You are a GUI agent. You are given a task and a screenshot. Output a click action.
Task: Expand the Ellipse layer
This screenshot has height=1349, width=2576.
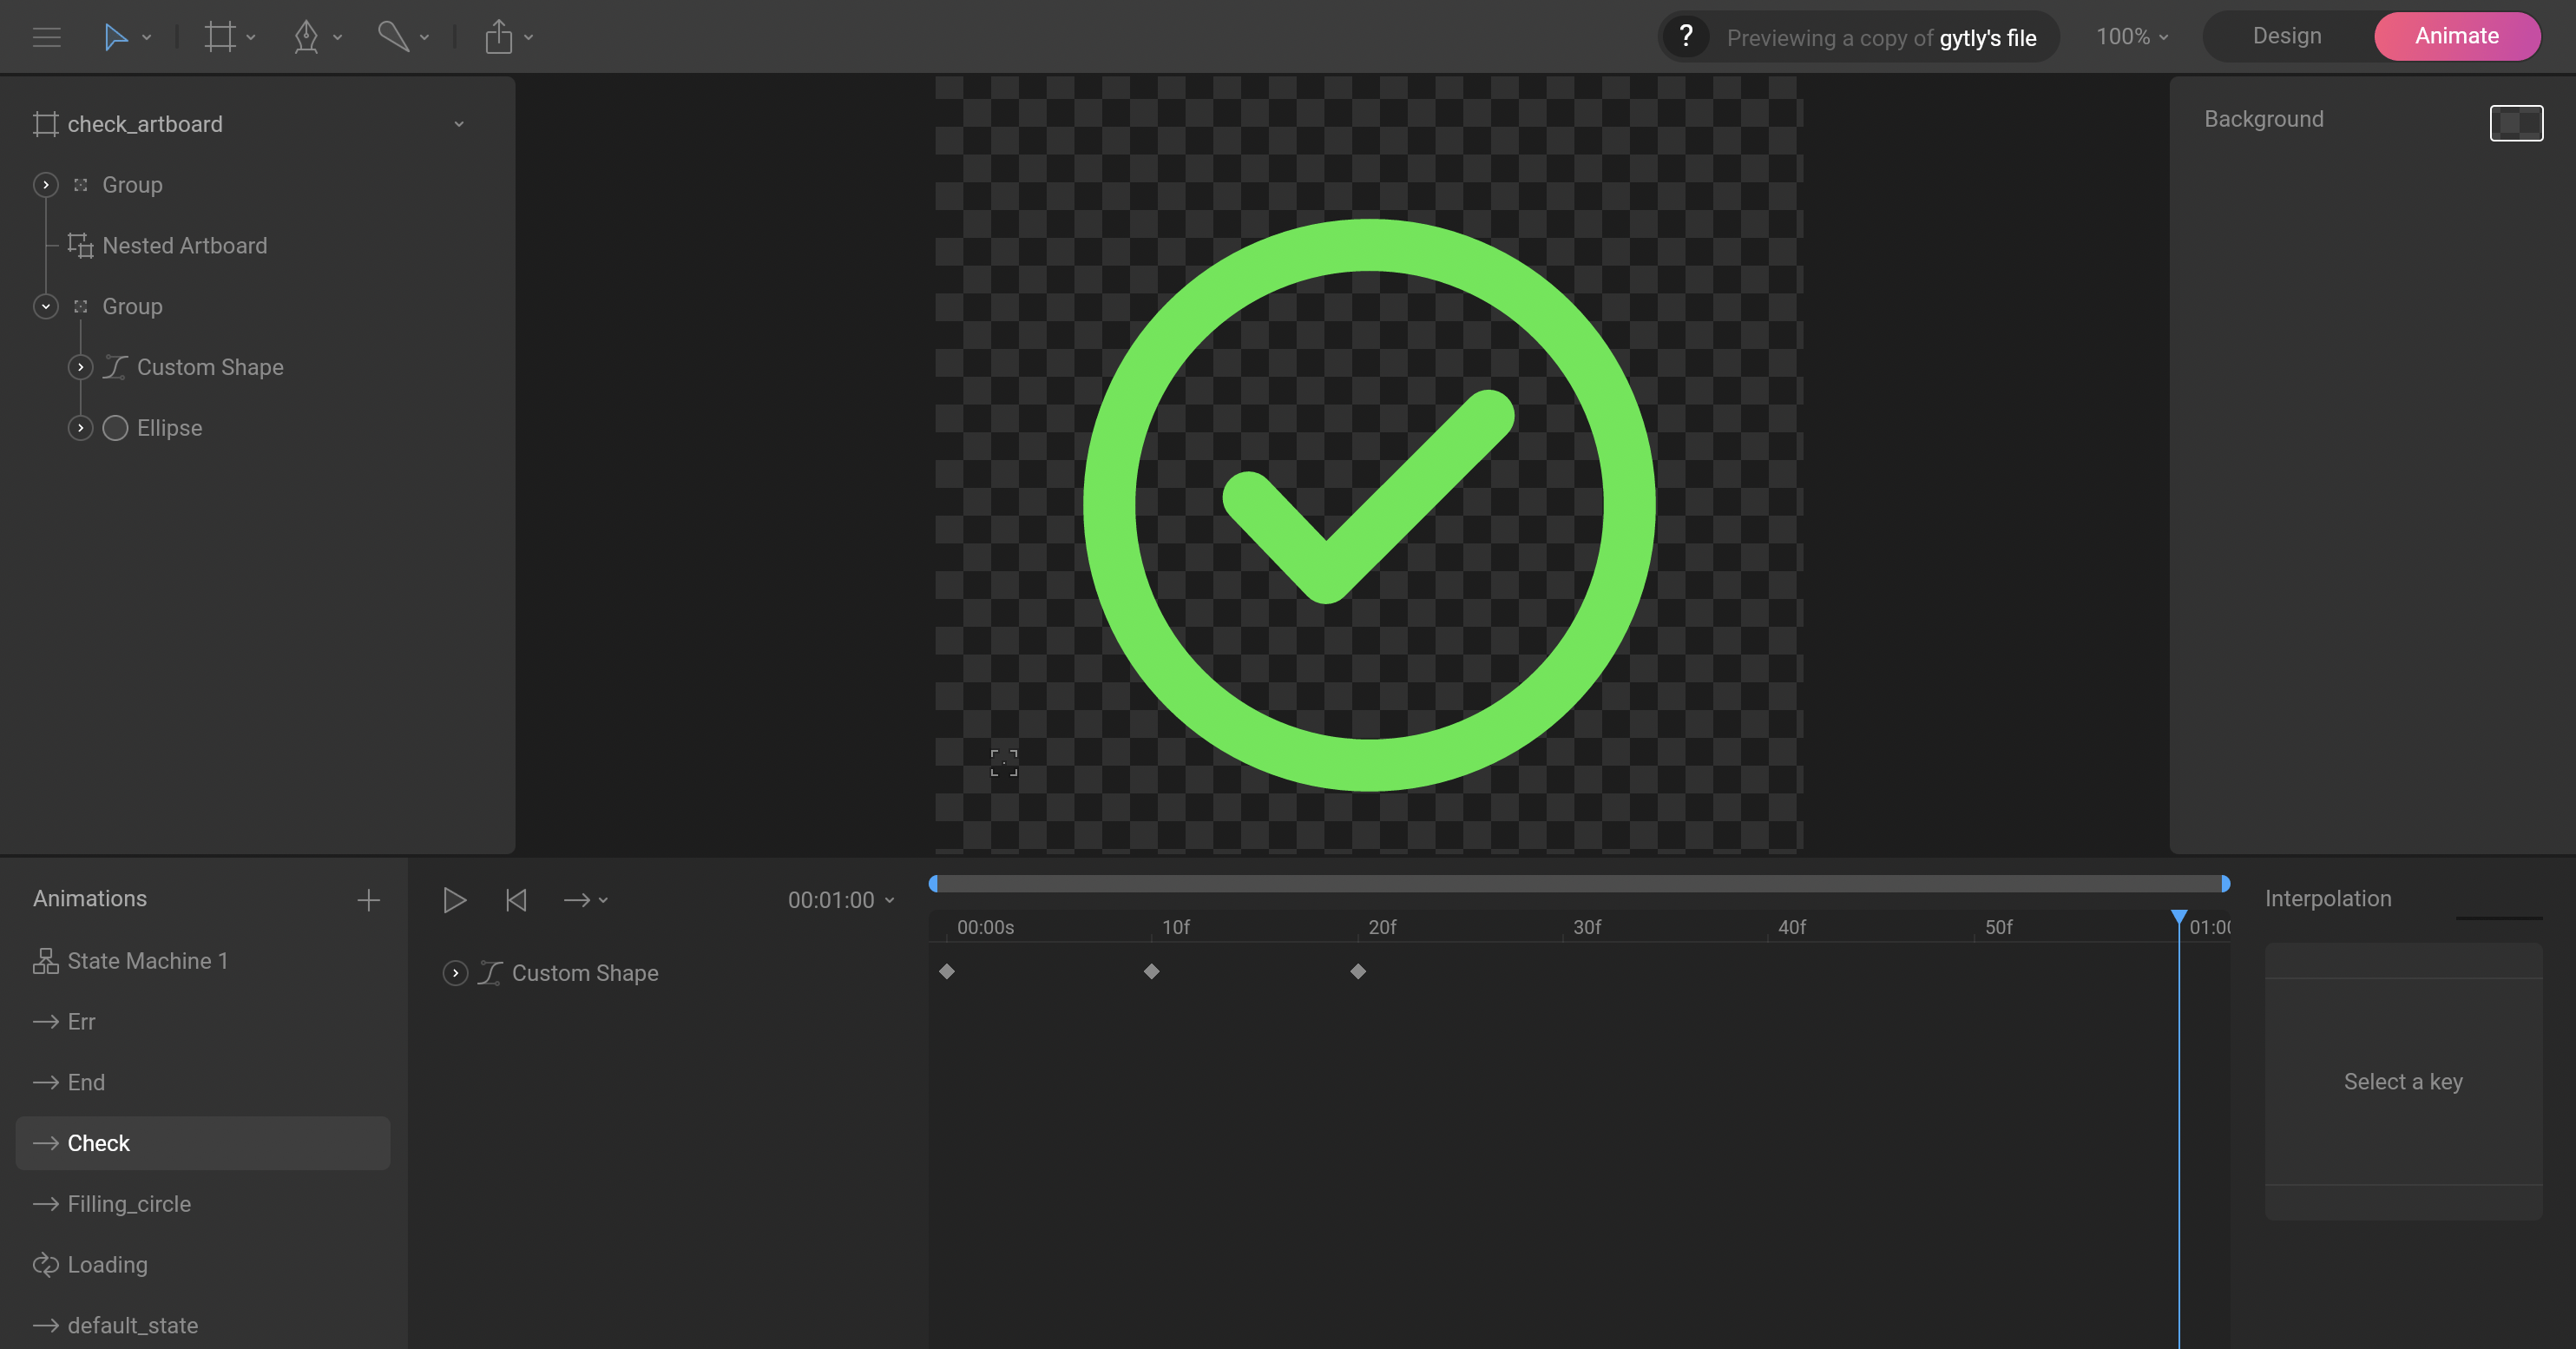coord(81,428)
